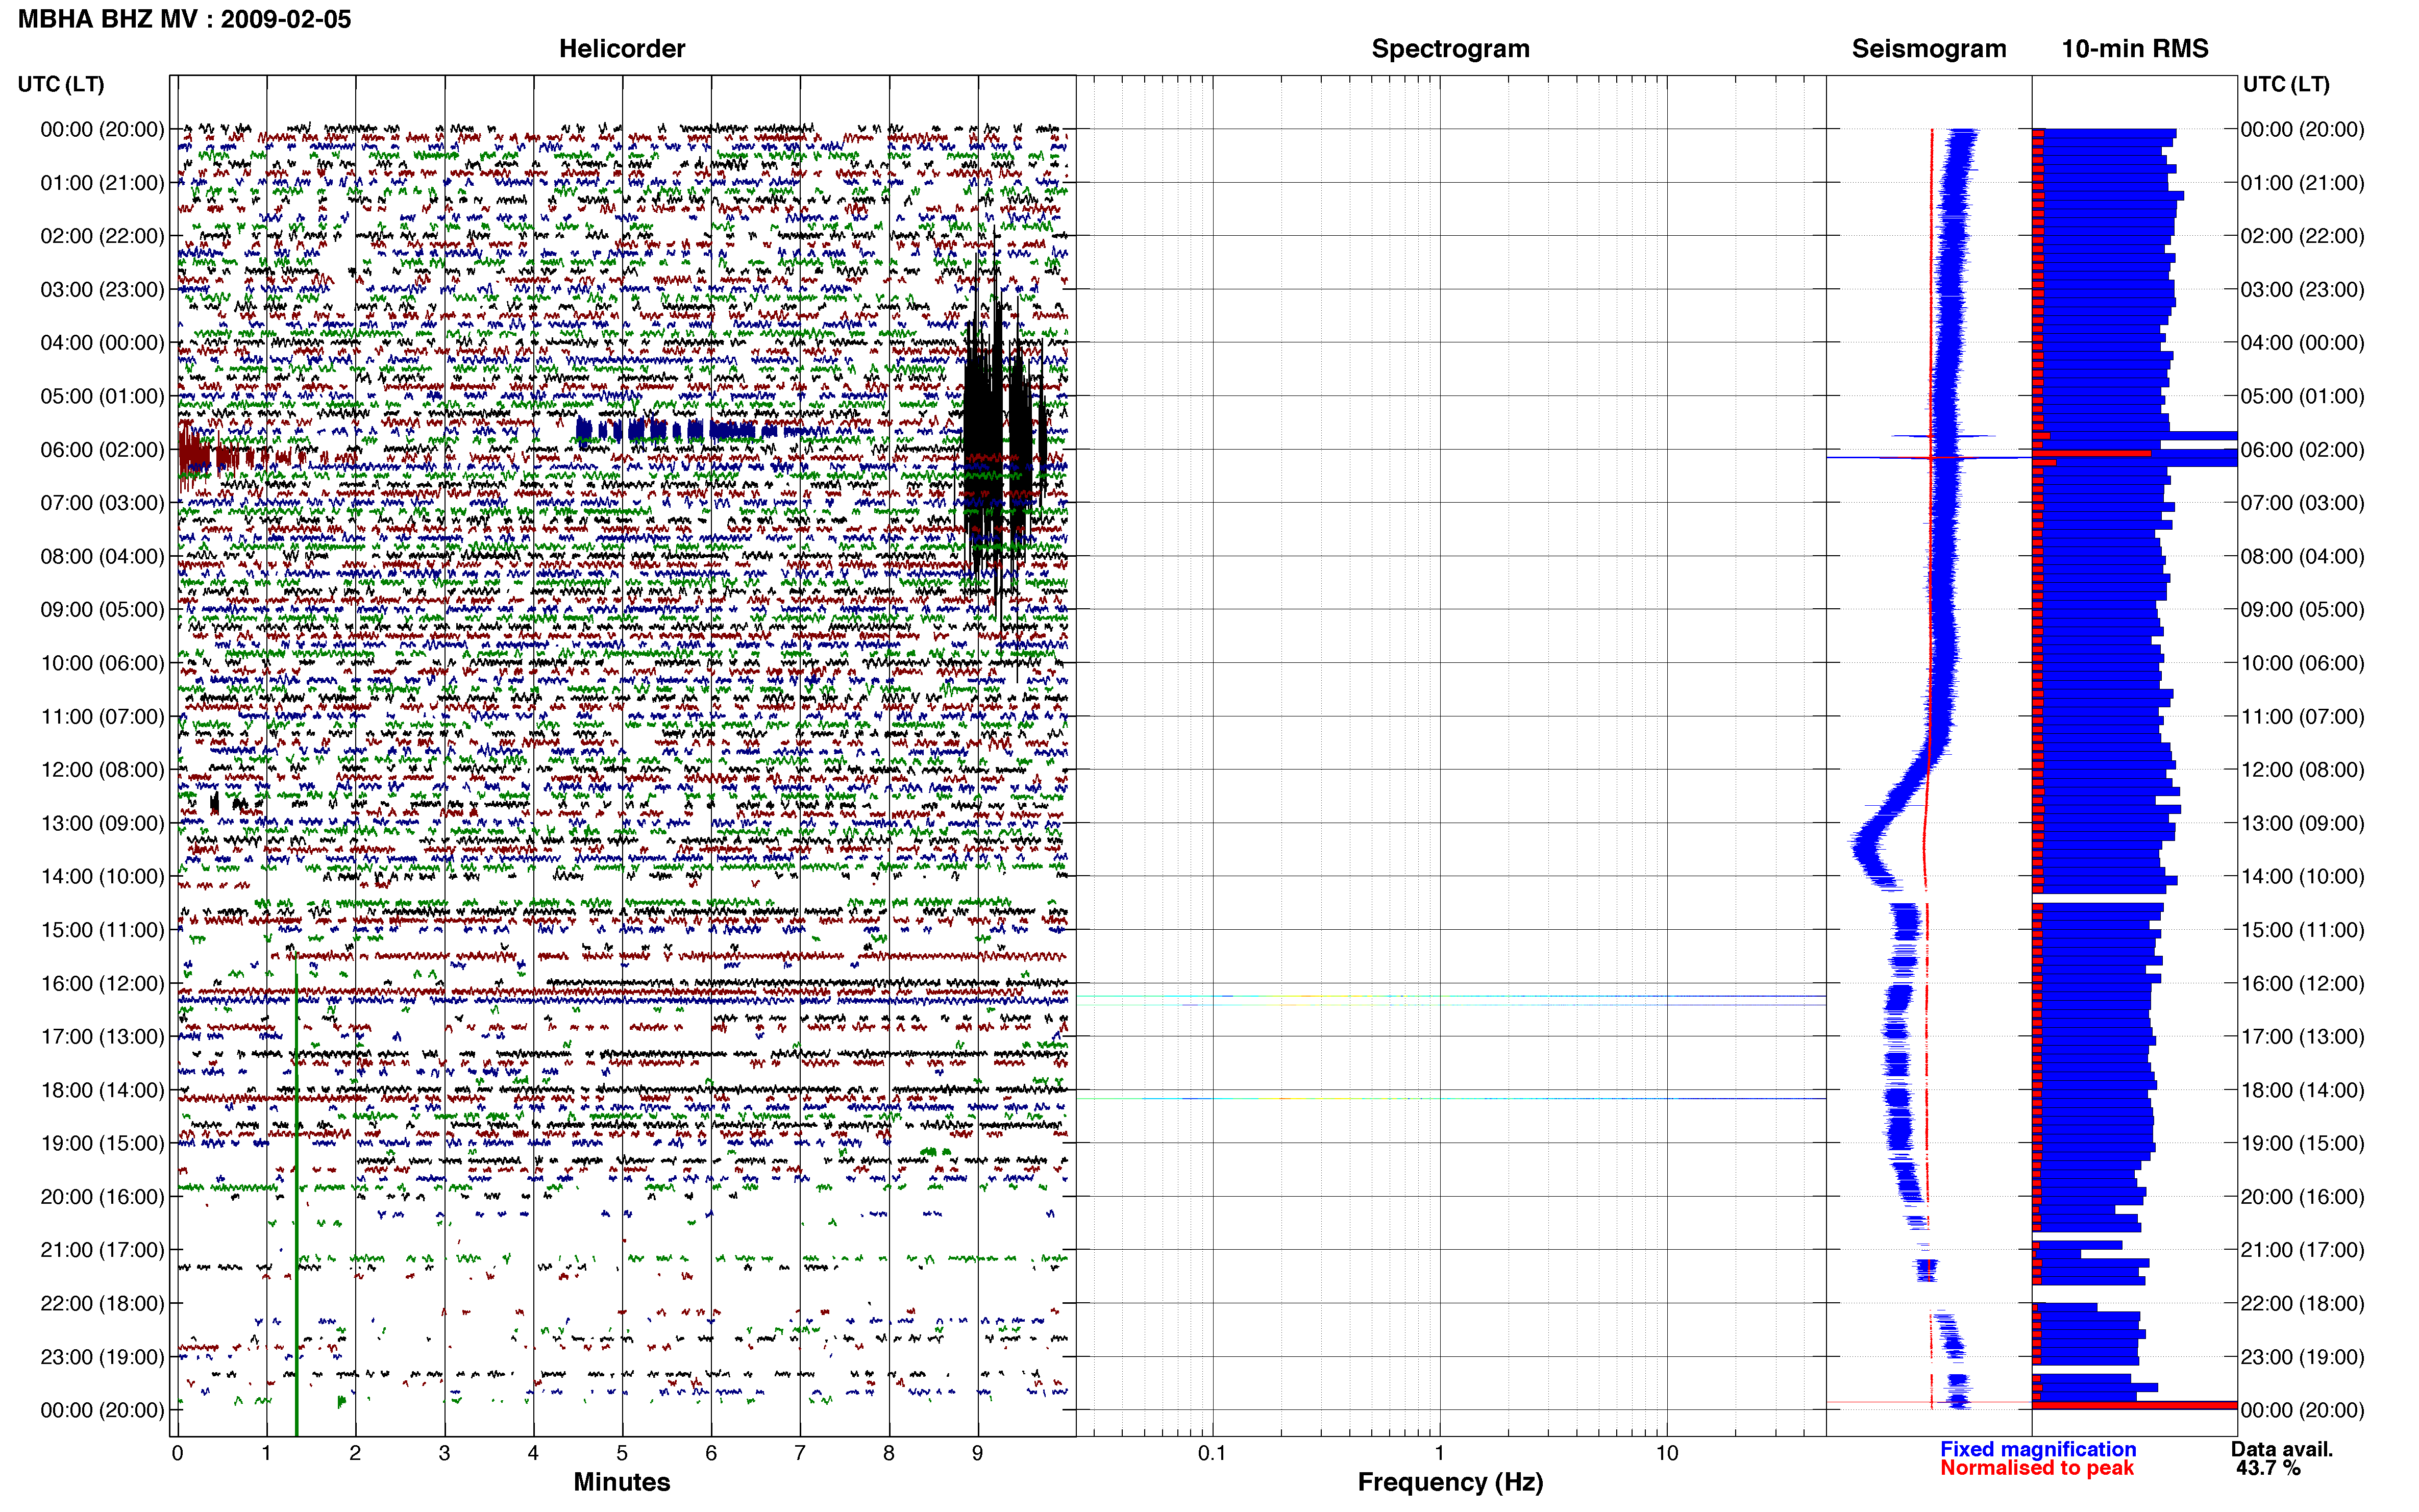Click the horizontal blue spike in seismogram at 06:00
Screen dimensions: 2419x1512
pyautogui.click(x=1929, y=458)
